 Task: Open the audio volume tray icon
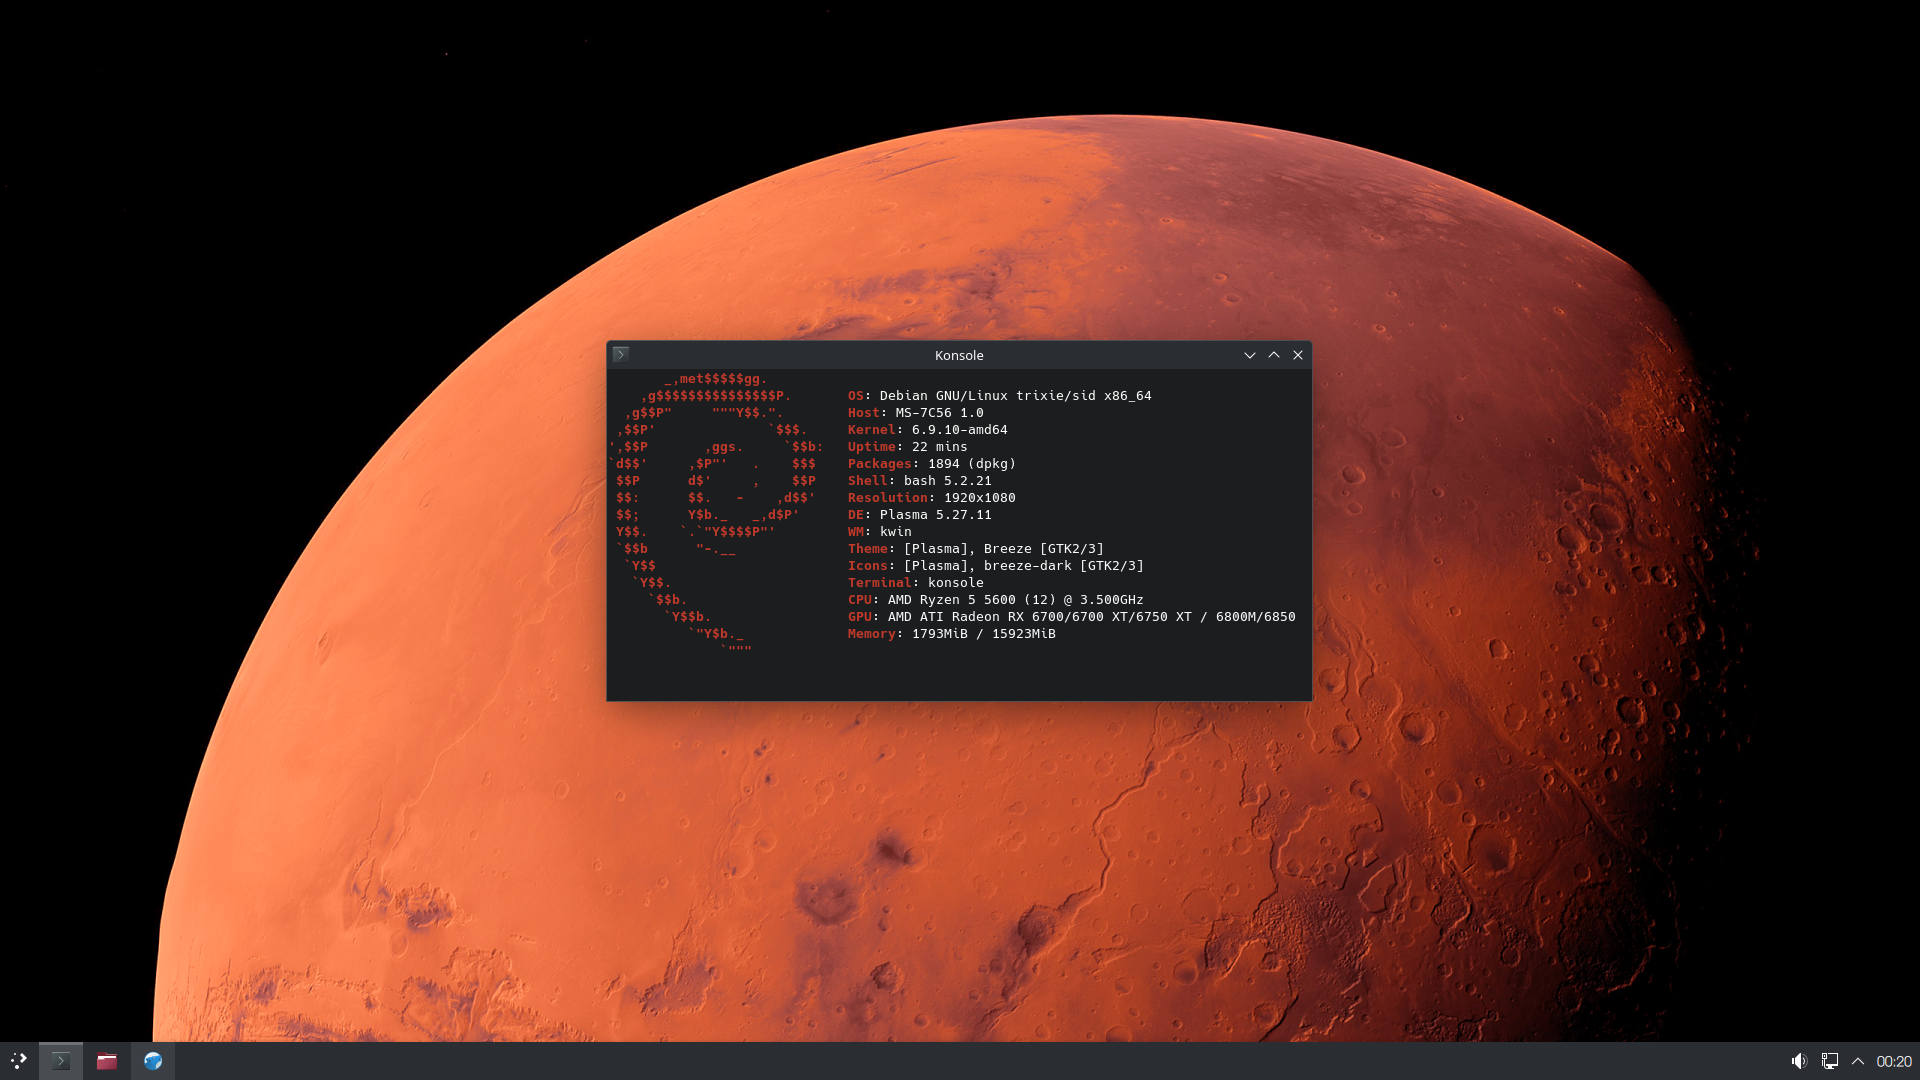pos(1799,1061)
